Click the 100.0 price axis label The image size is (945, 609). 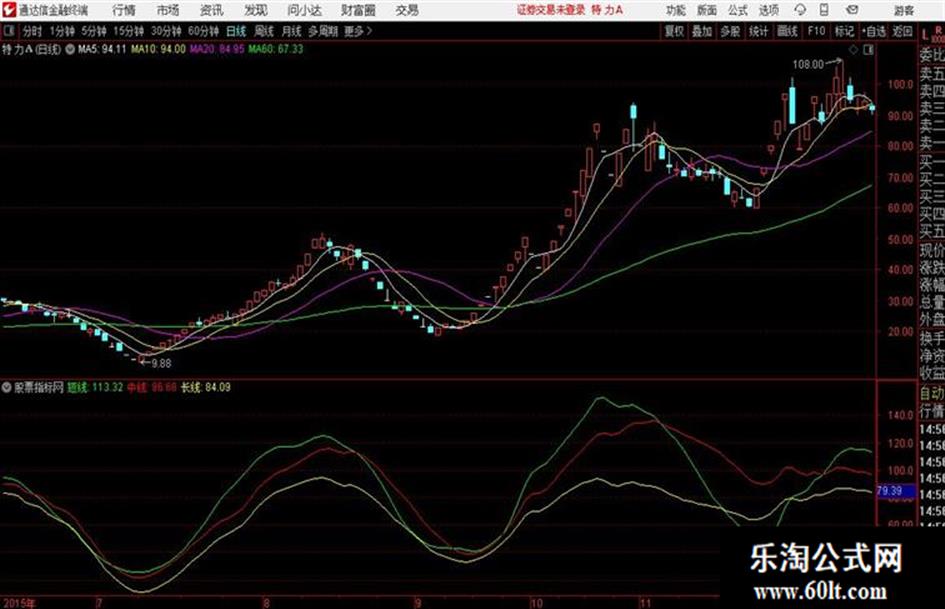[x=900, y=85]
